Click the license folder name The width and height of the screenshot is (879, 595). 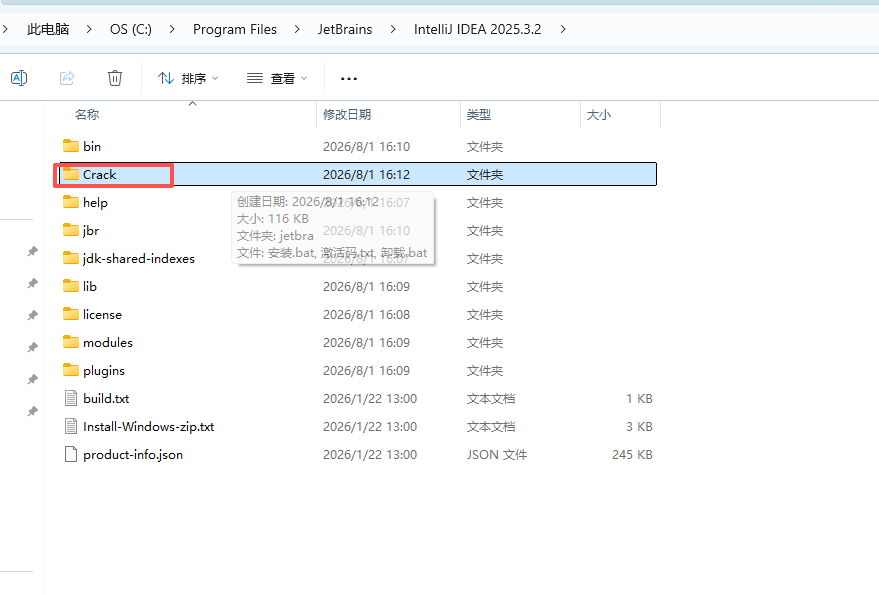point(102,315)
